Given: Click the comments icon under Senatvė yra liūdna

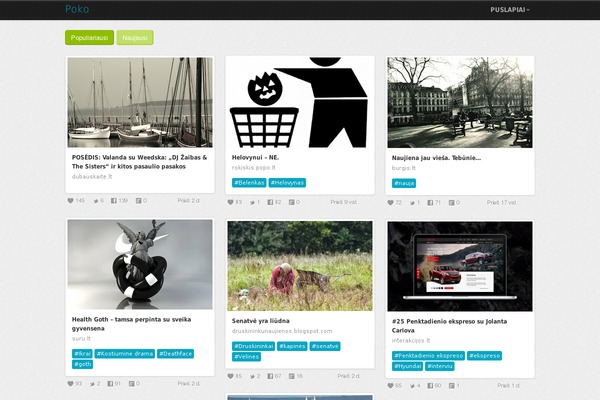Looking at the screenshot, I should [292, 376].
